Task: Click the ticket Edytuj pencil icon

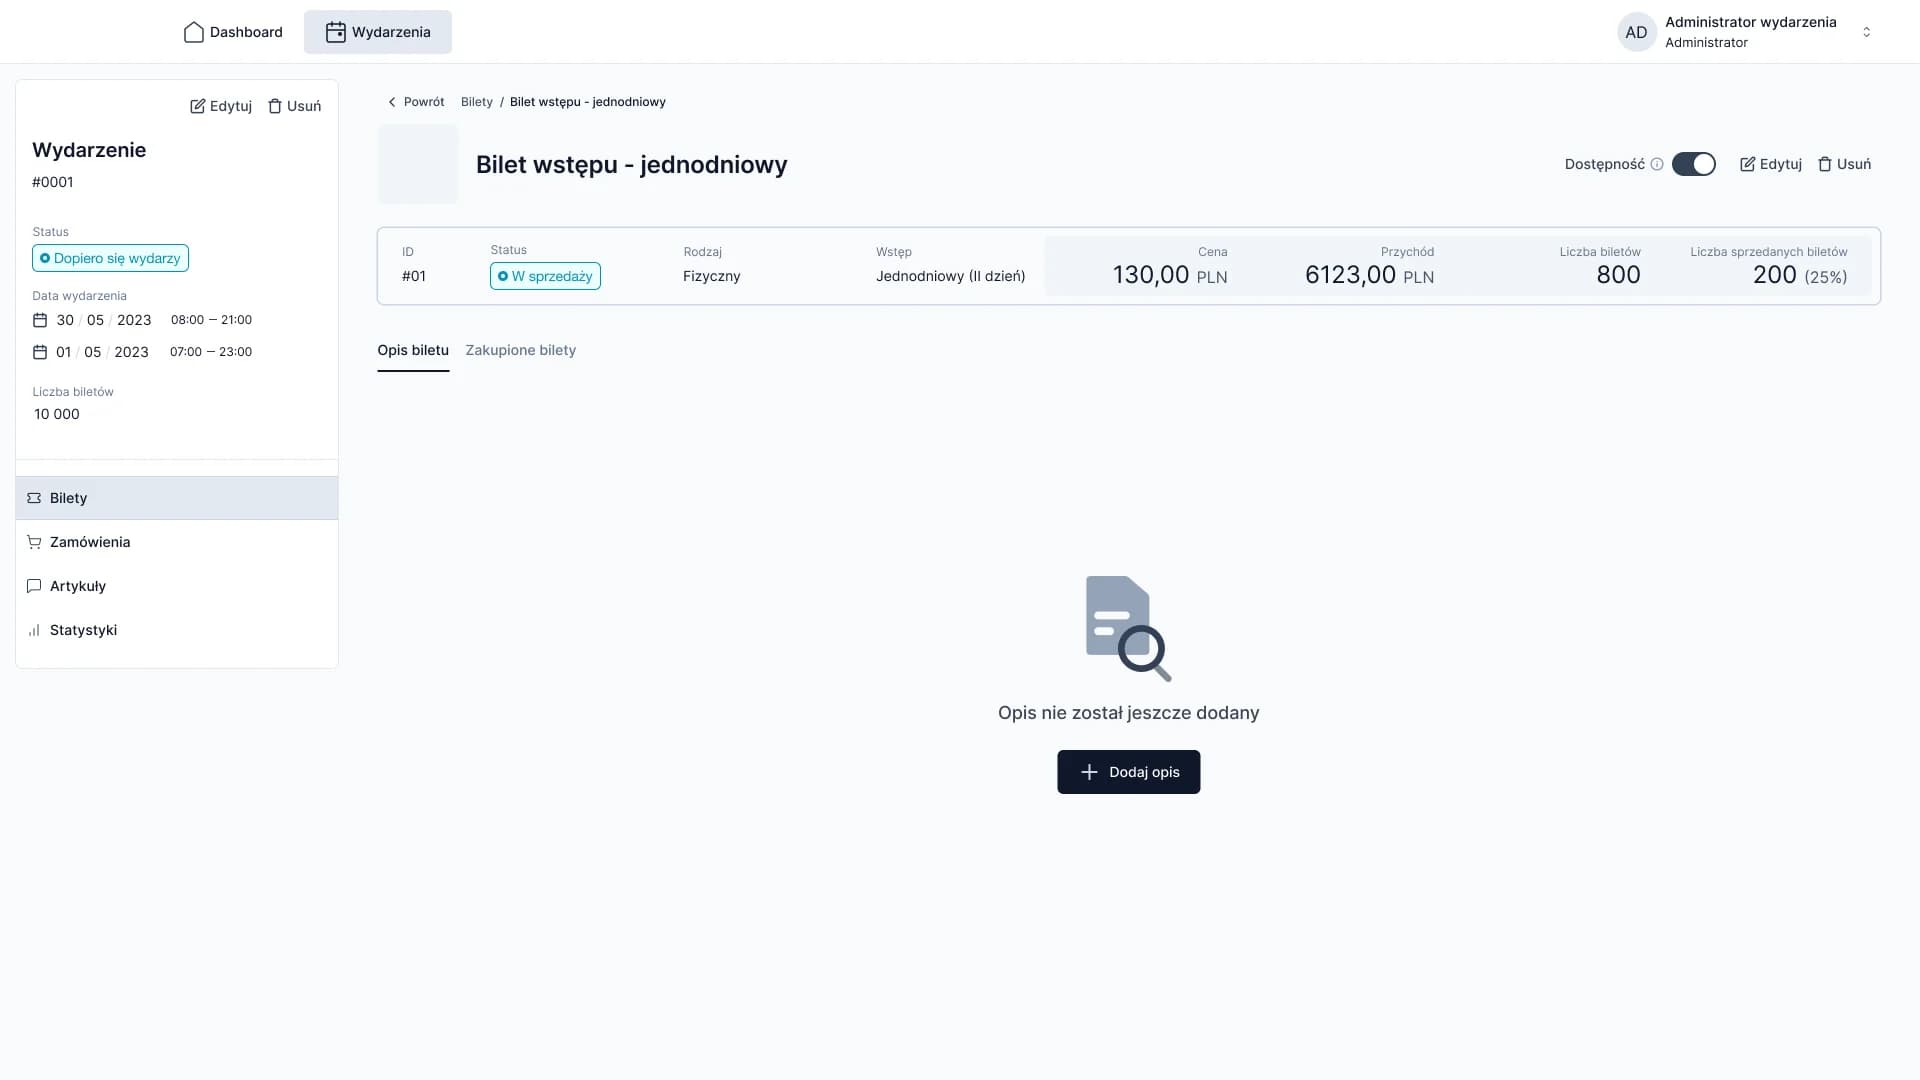Action: coord(1747,164)
